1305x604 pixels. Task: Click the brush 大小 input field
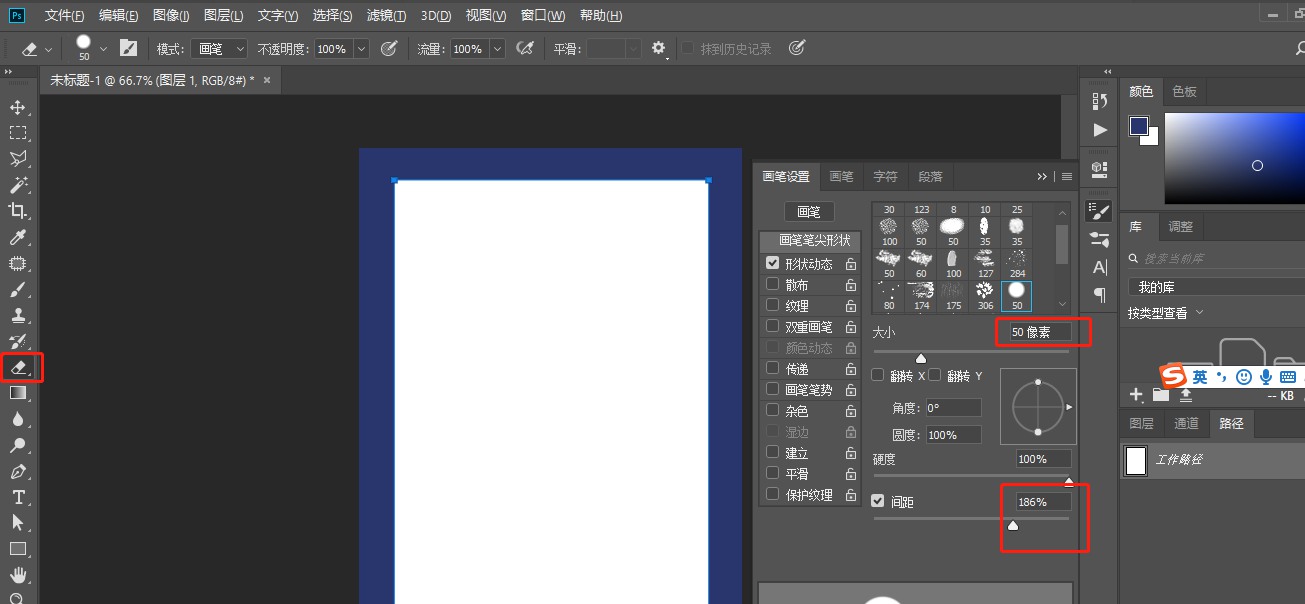(1040, 331)
